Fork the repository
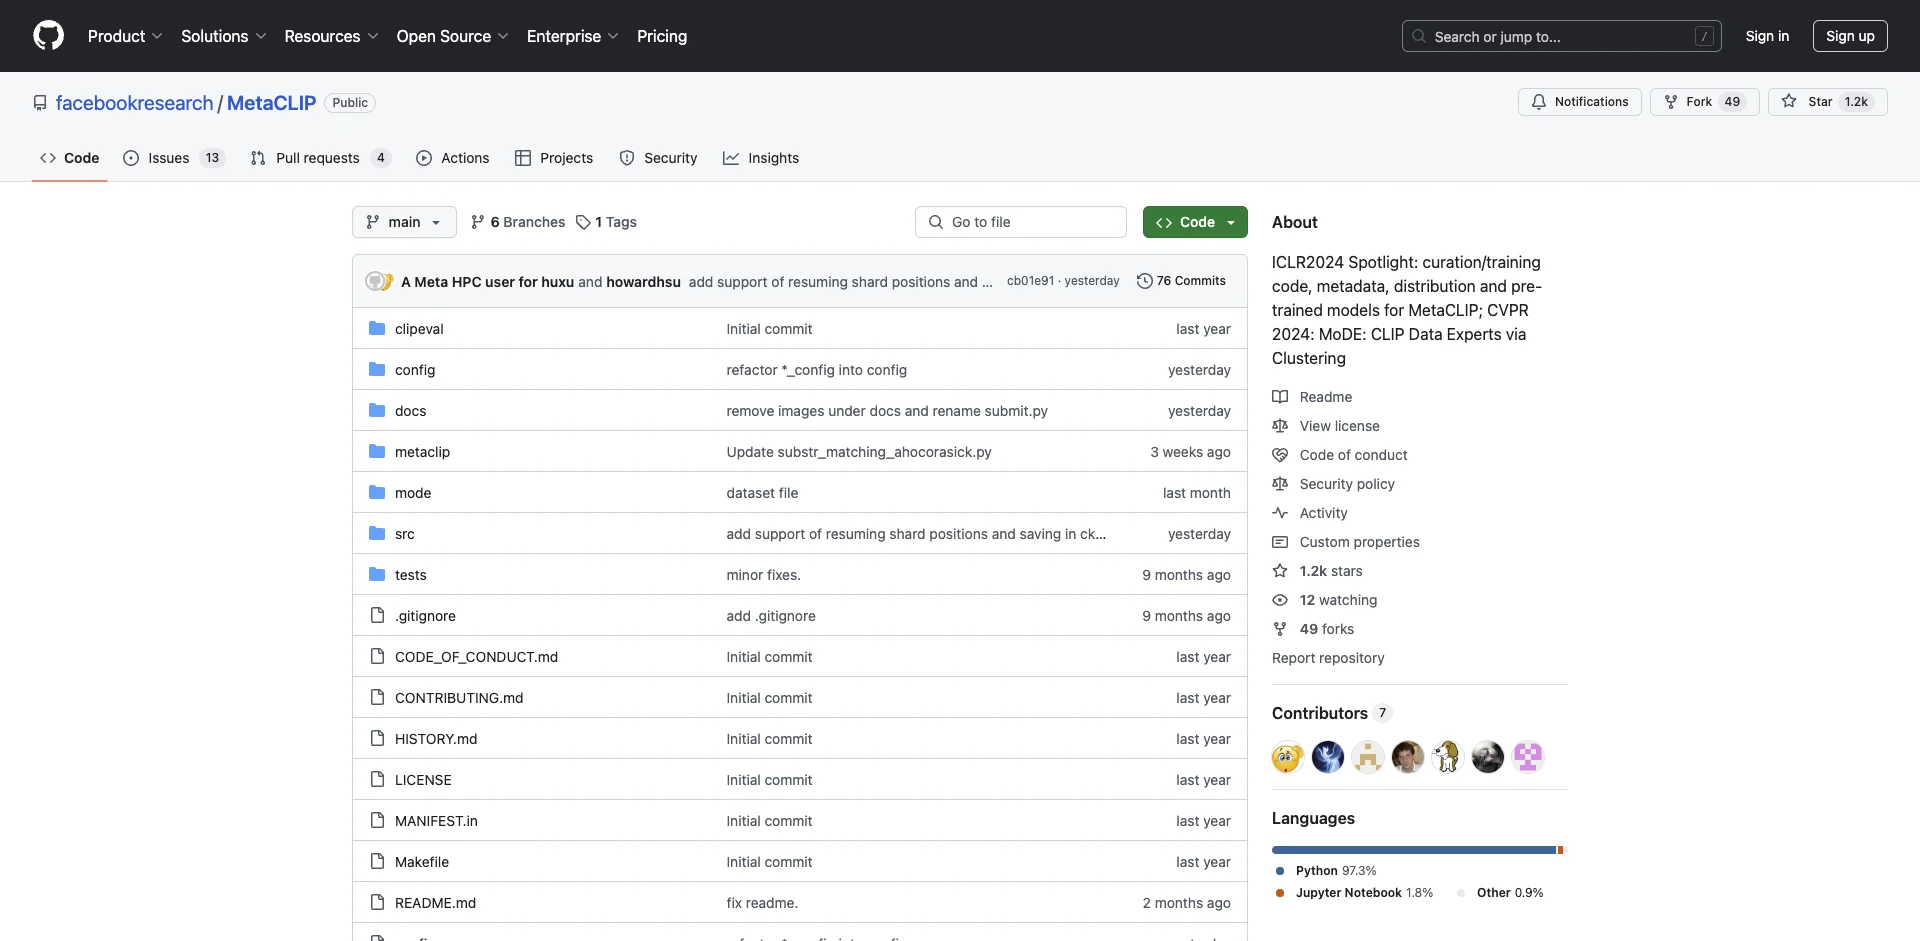 point(1704,102)
